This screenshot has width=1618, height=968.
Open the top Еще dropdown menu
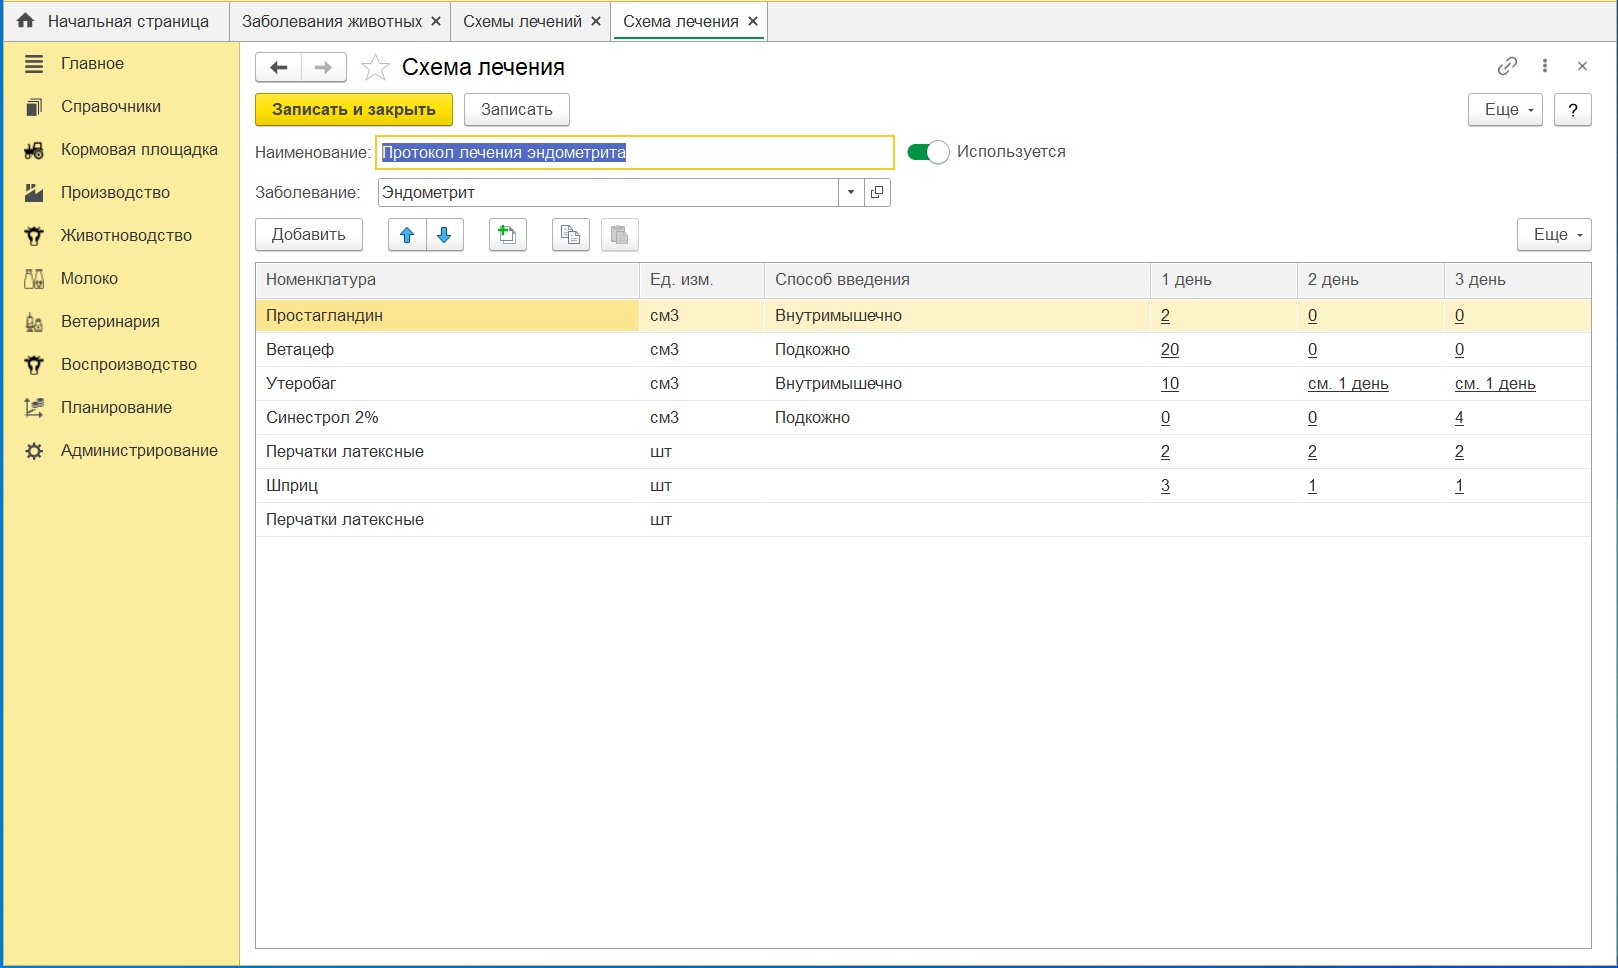1505,110
